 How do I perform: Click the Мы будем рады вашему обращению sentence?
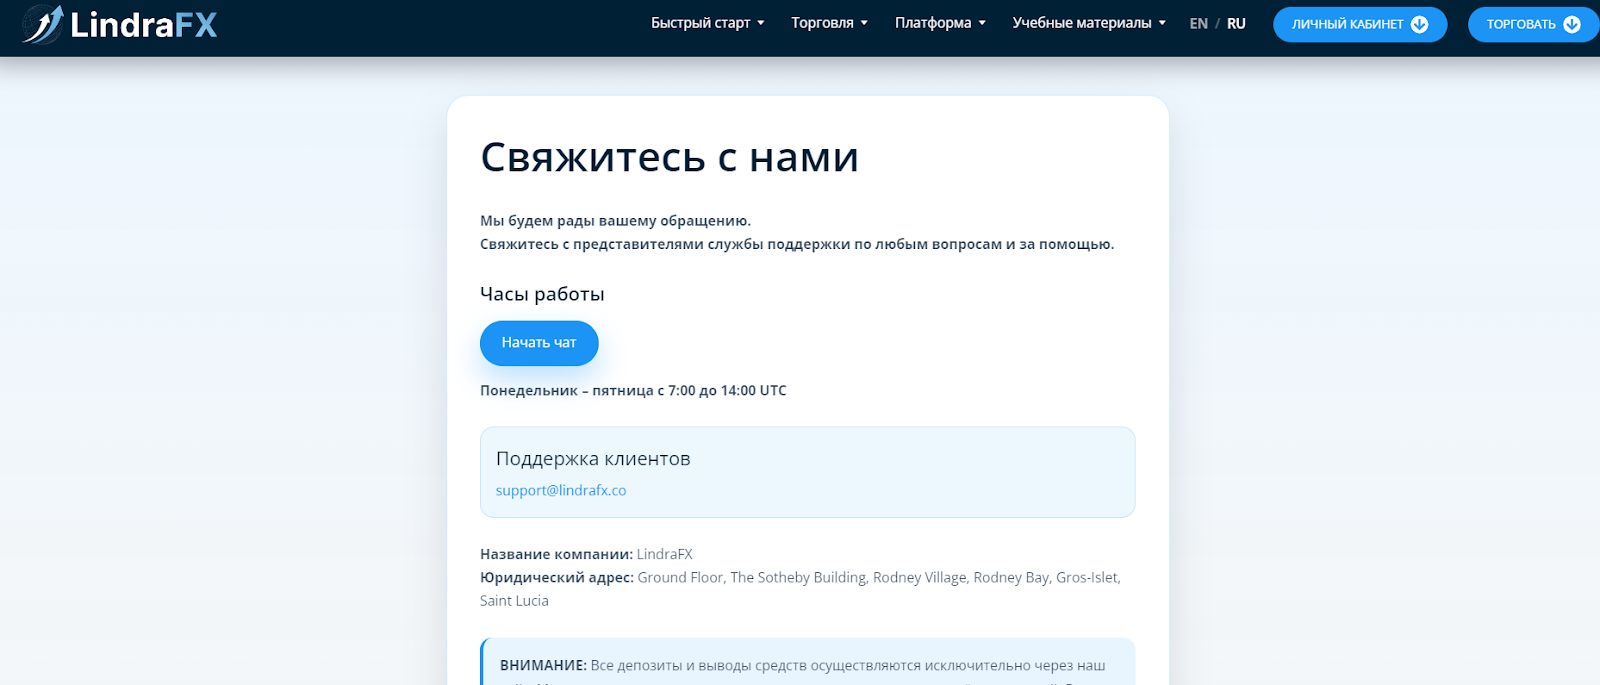615,221
